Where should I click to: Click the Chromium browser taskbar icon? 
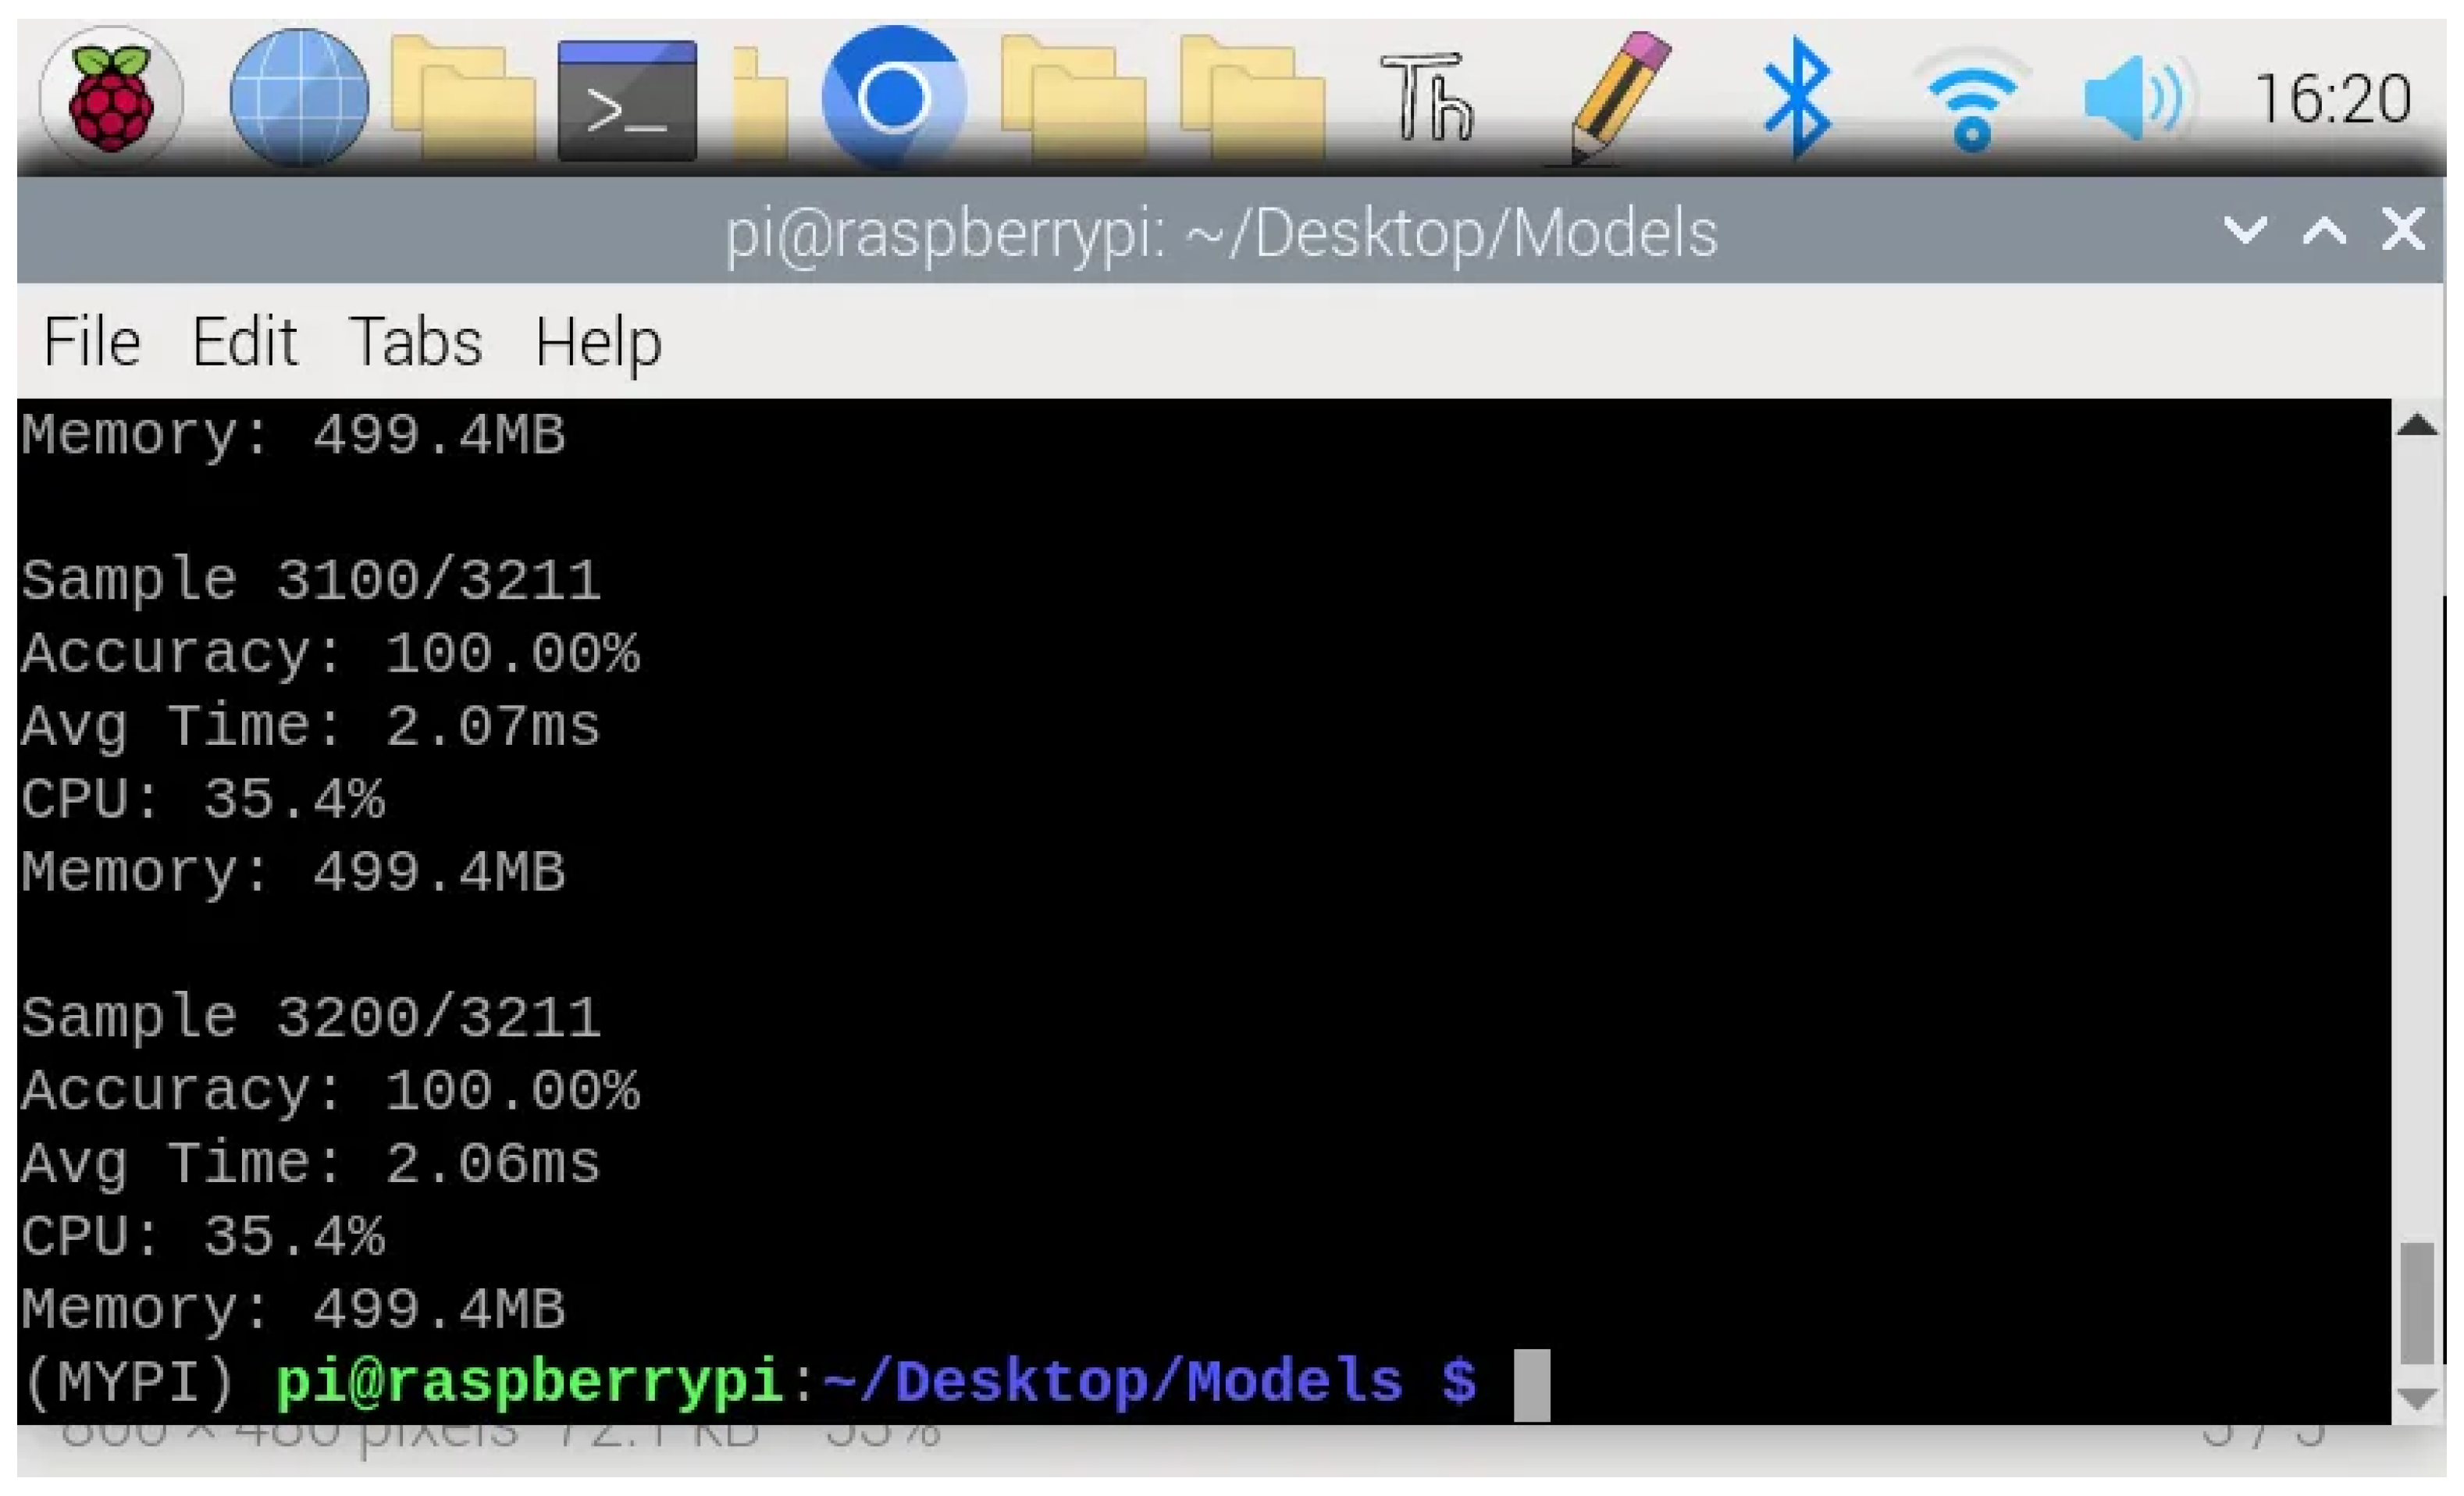click(893, 98)
